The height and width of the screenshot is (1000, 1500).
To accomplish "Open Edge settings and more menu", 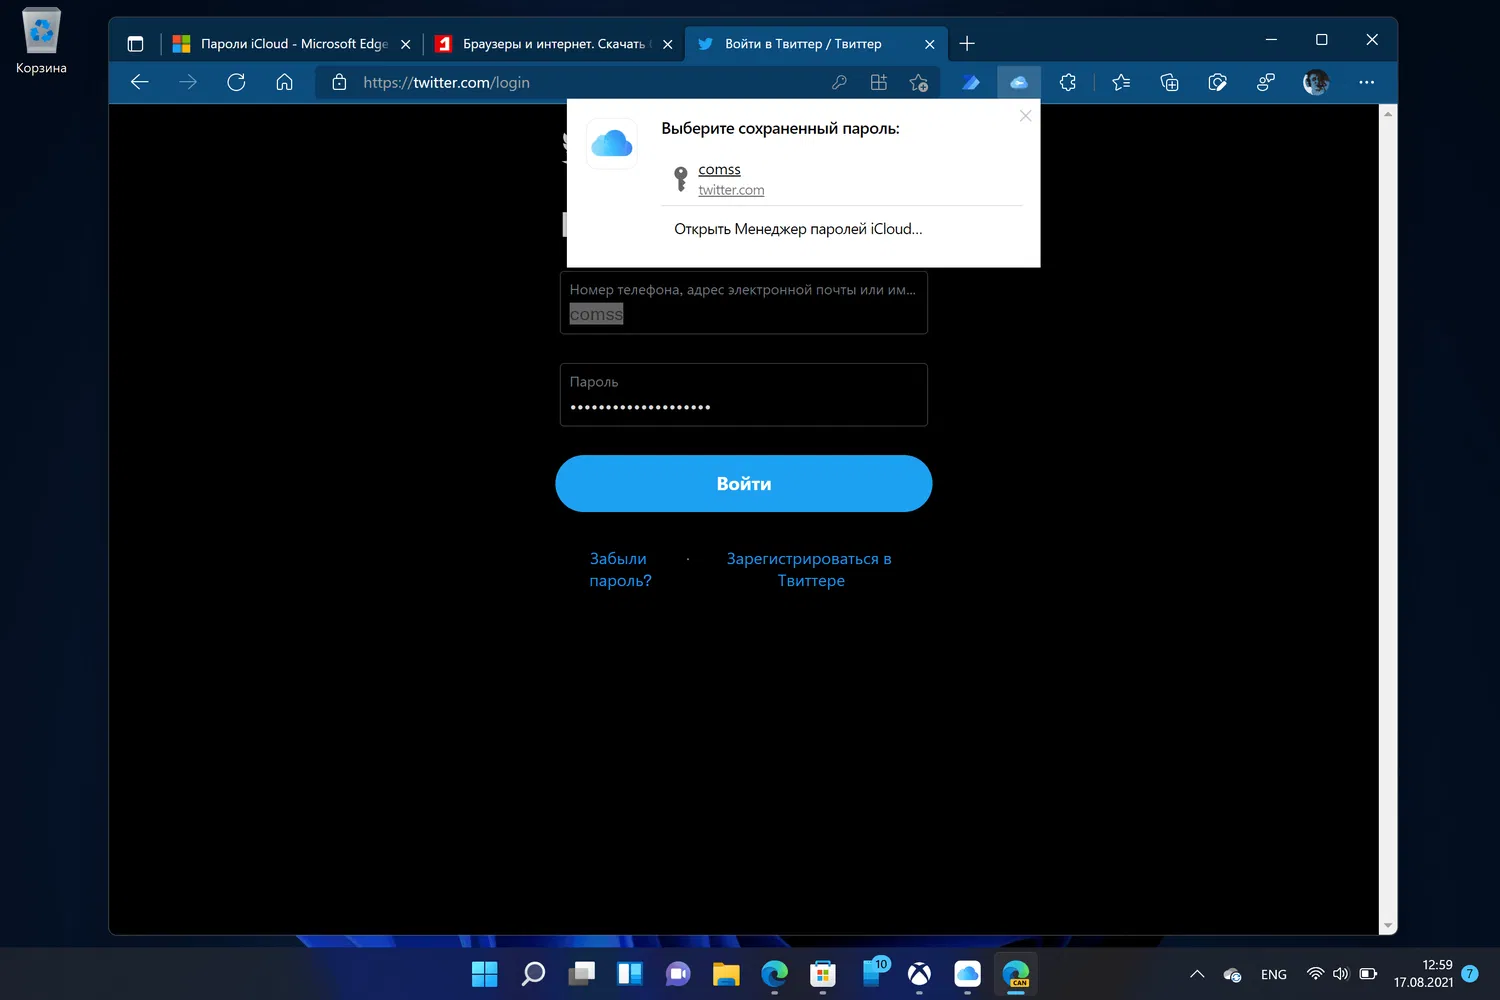I will [x=1367, y=82].
